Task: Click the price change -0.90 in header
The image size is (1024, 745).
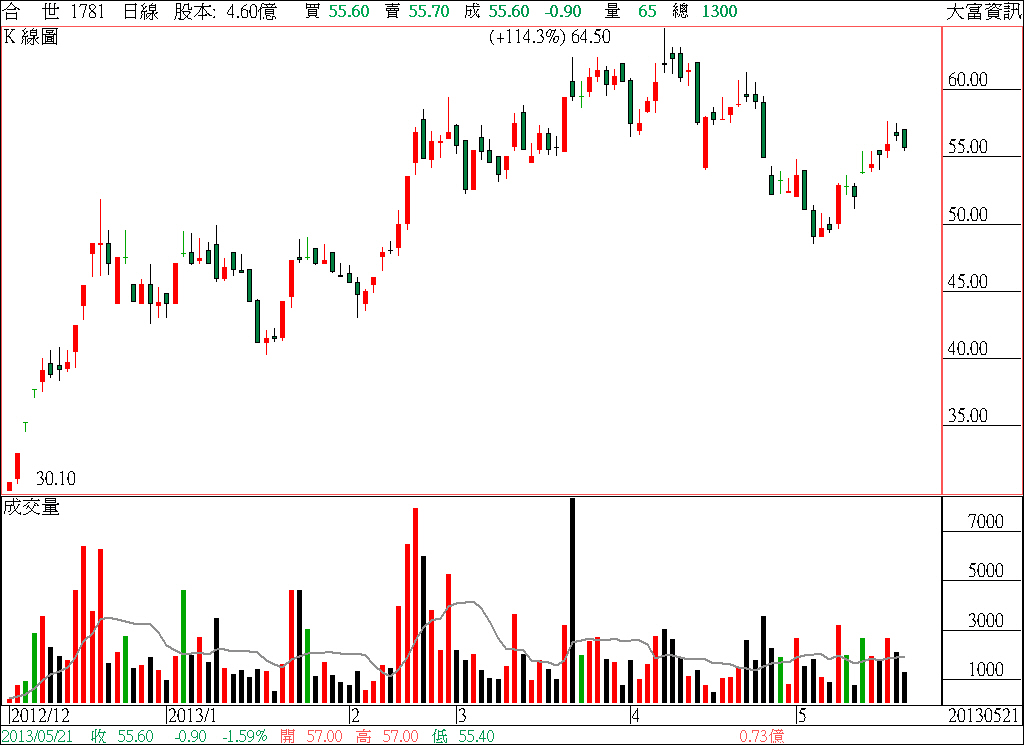Action: tap(563, 11)
